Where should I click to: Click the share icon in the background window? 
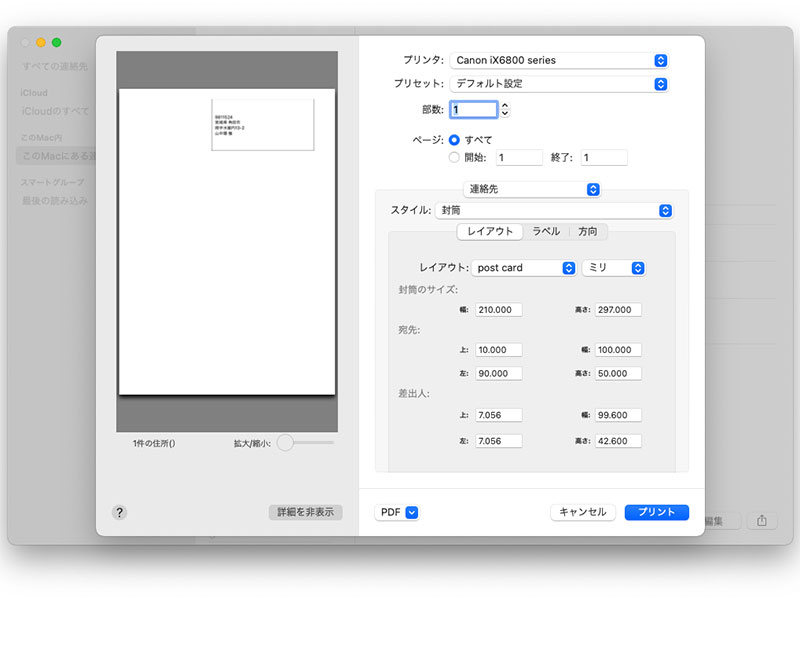click(x=762, y=521)
